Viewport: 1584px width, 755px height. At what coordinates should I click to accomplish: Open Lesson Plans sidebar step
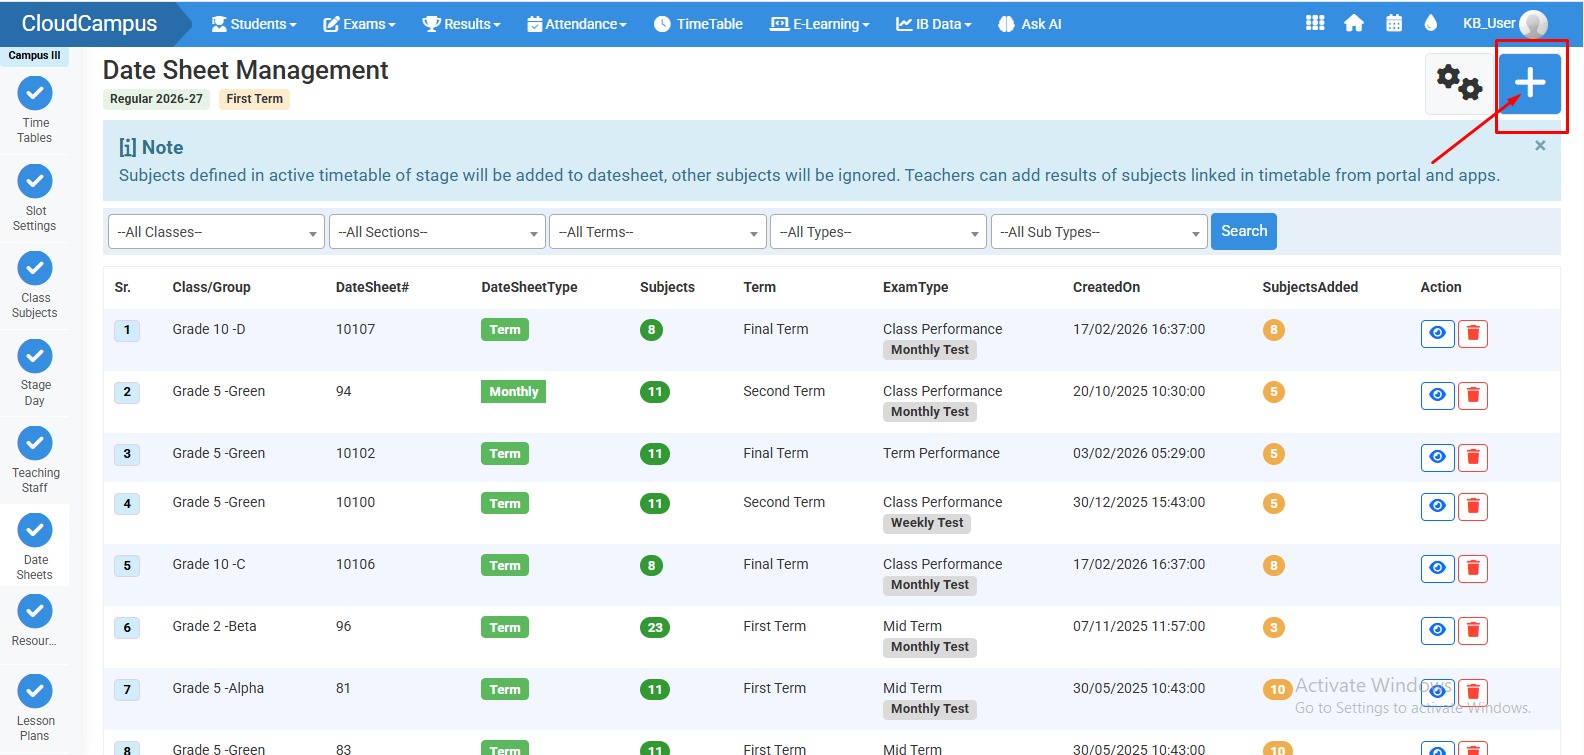35,708
